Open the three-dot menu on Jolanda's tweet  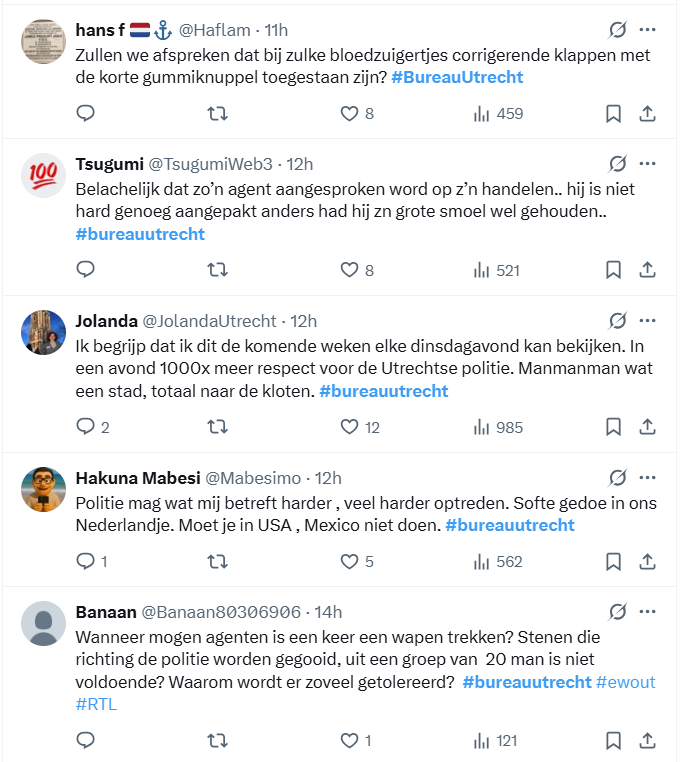pos(648,321)
